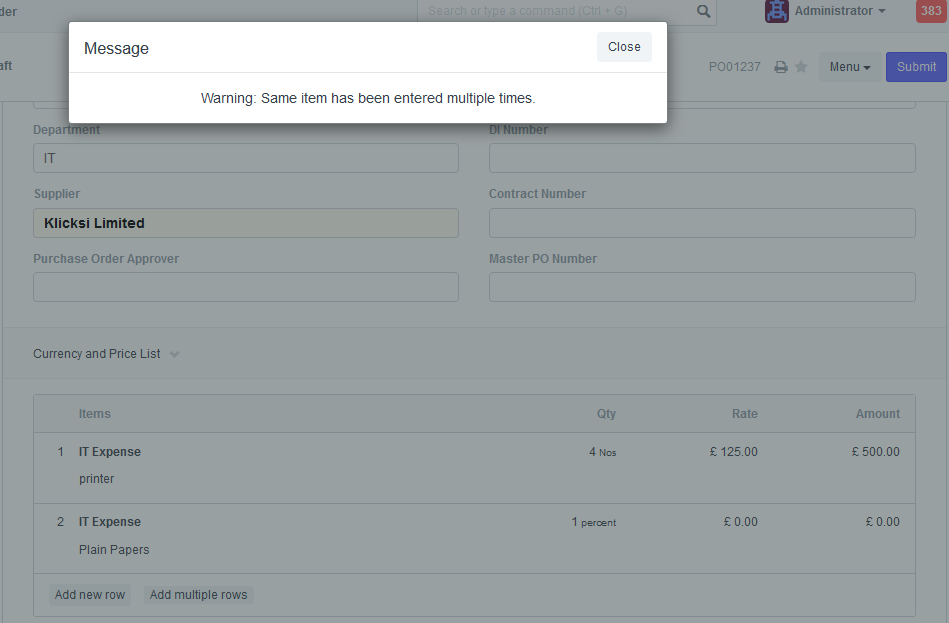This screenshot has height=623, width=949.
Task: Click the Contract Number input
Action: tap(702, 223)
